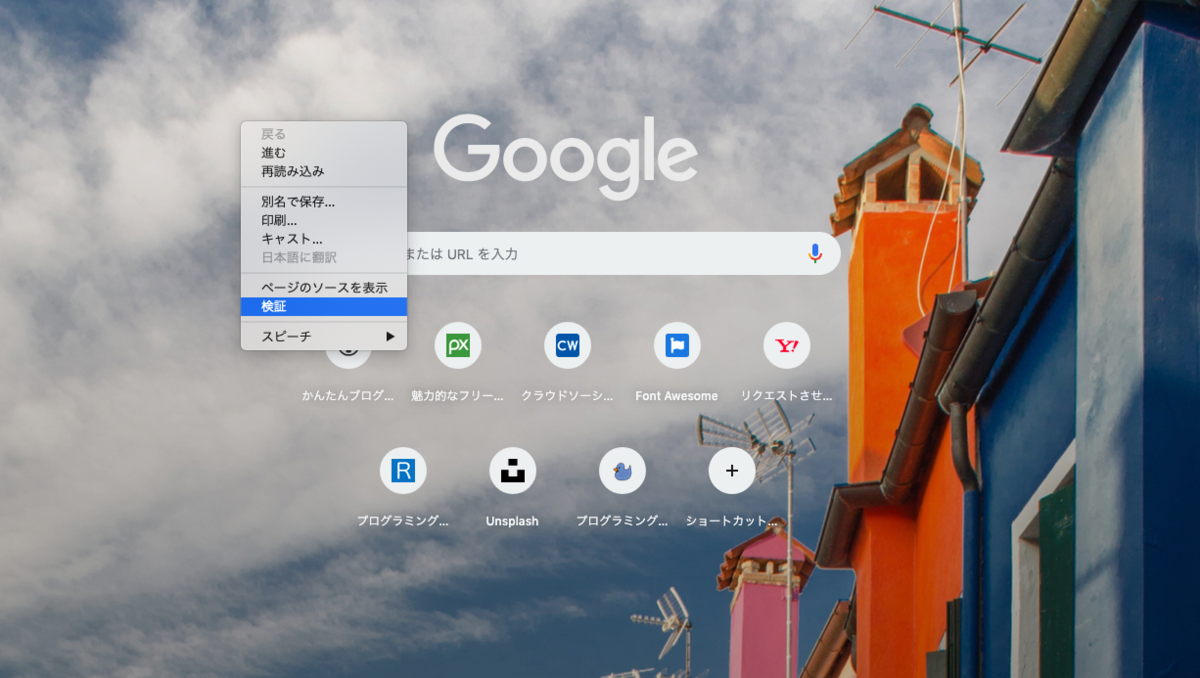Open the Font Awesome shortcut
The image size is (1200, 678).
[676, 345]
